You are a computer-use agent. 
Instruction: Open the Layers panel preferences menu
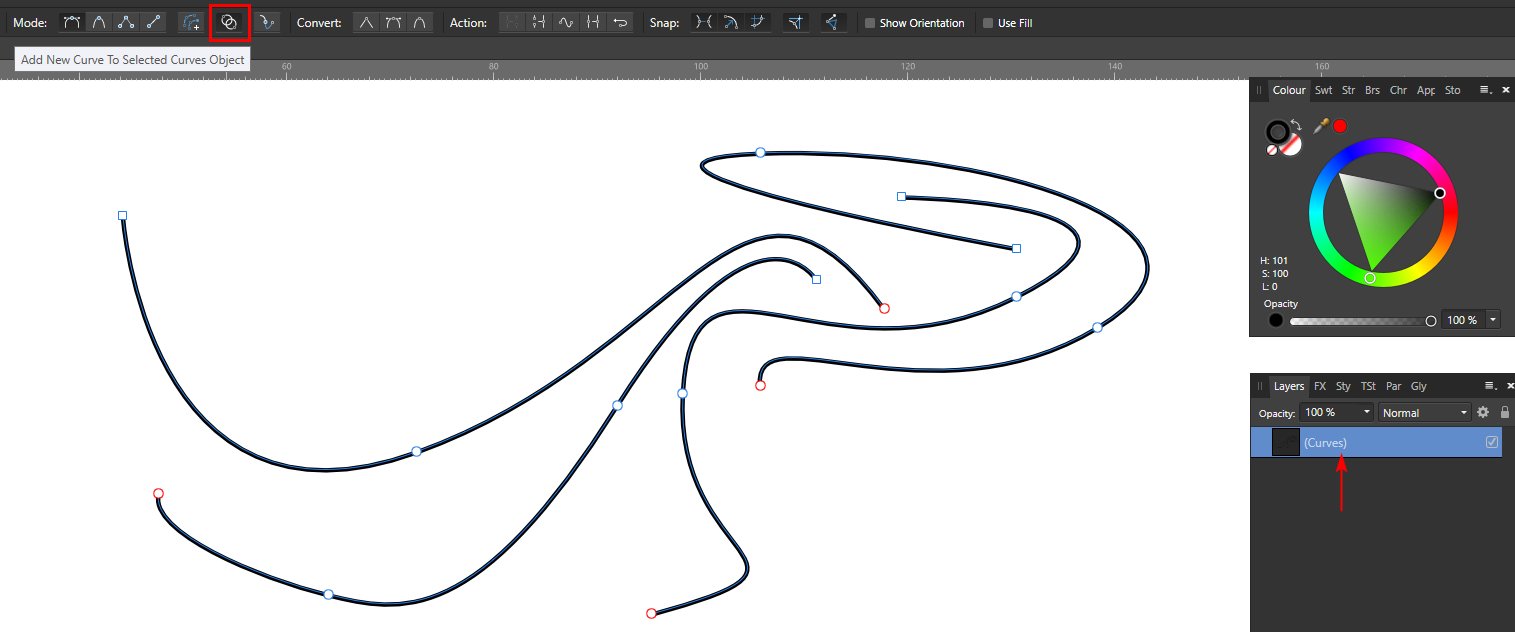tap(1489, 386)
